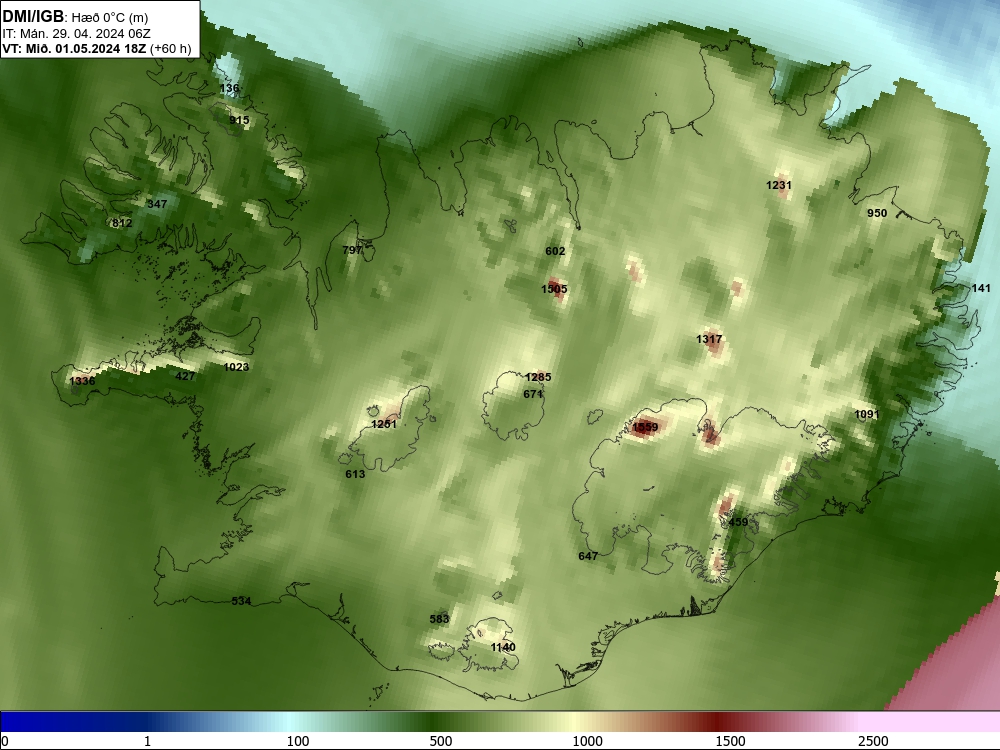Viewport: 1000px width, 750px height.
Task: Click the map value 427
Action: 185,376
